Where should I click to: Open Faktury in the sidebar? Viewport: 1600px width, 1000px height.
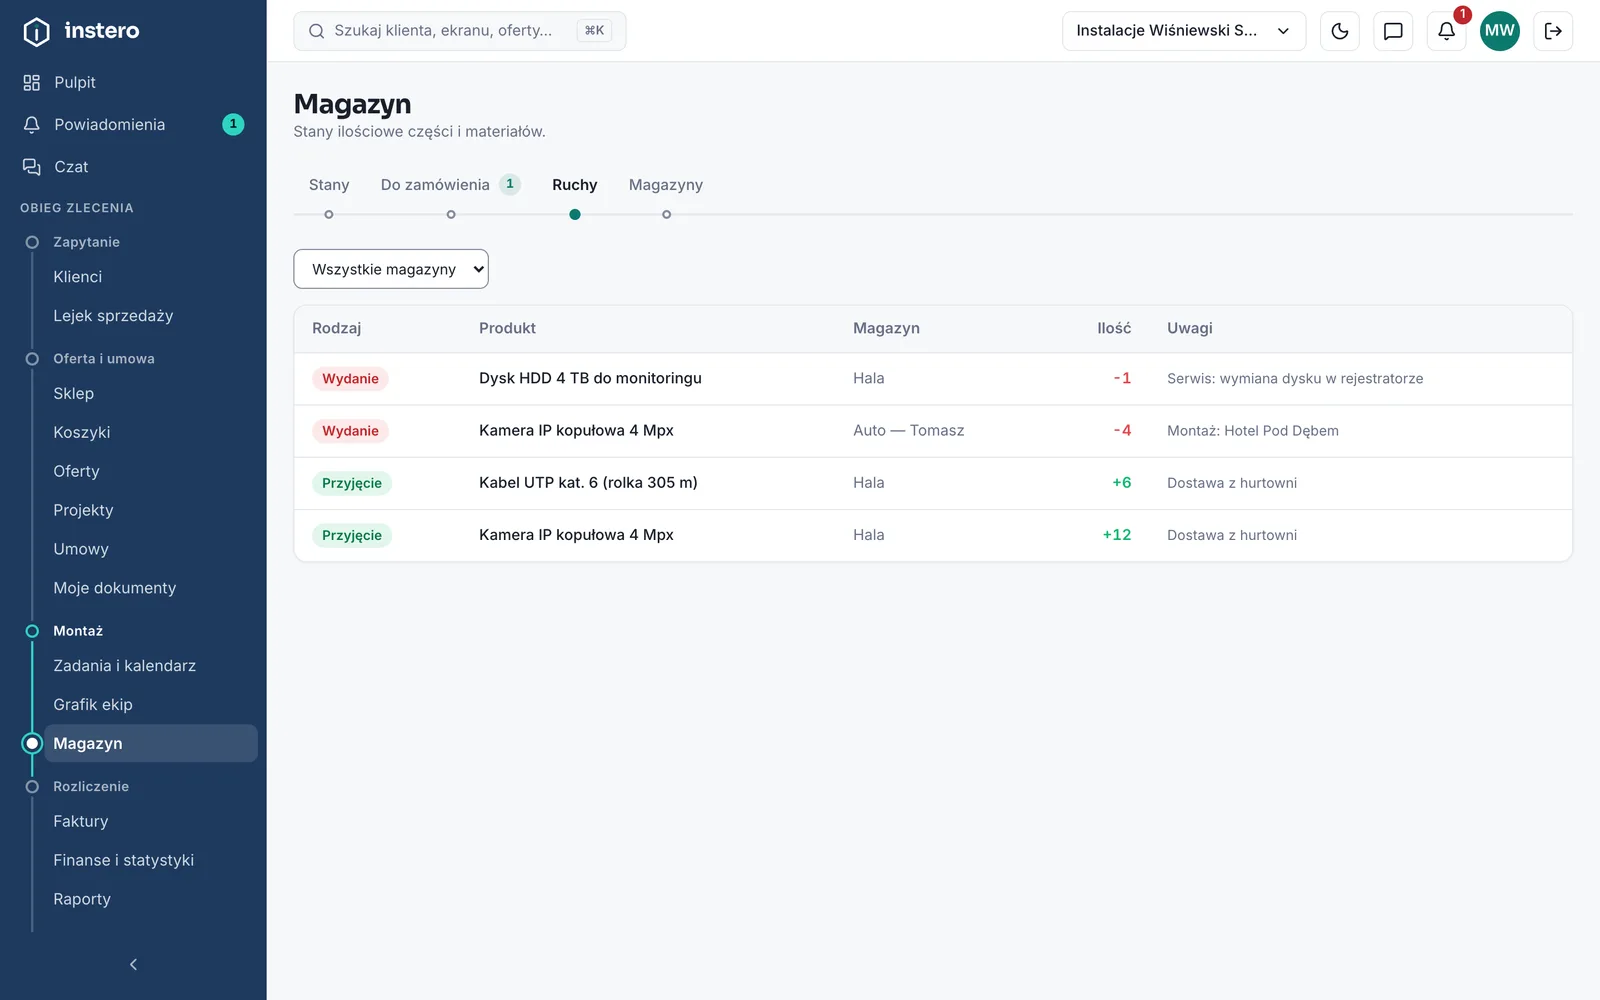tap(81, 822)
